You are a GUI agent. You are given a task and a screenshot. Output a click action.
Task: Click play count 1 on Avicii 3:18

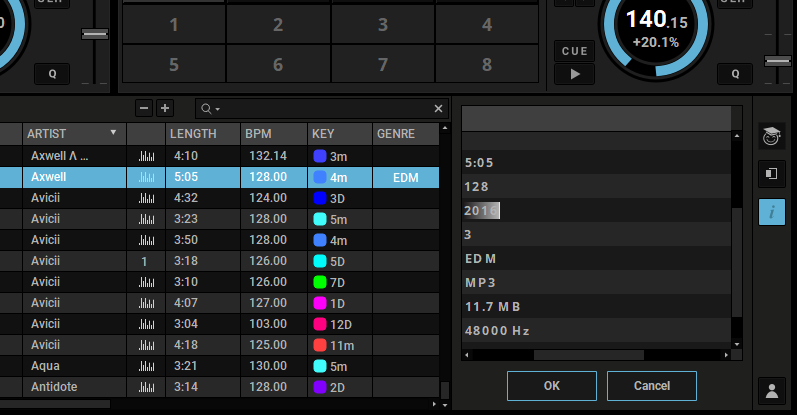tap(144, 261)
